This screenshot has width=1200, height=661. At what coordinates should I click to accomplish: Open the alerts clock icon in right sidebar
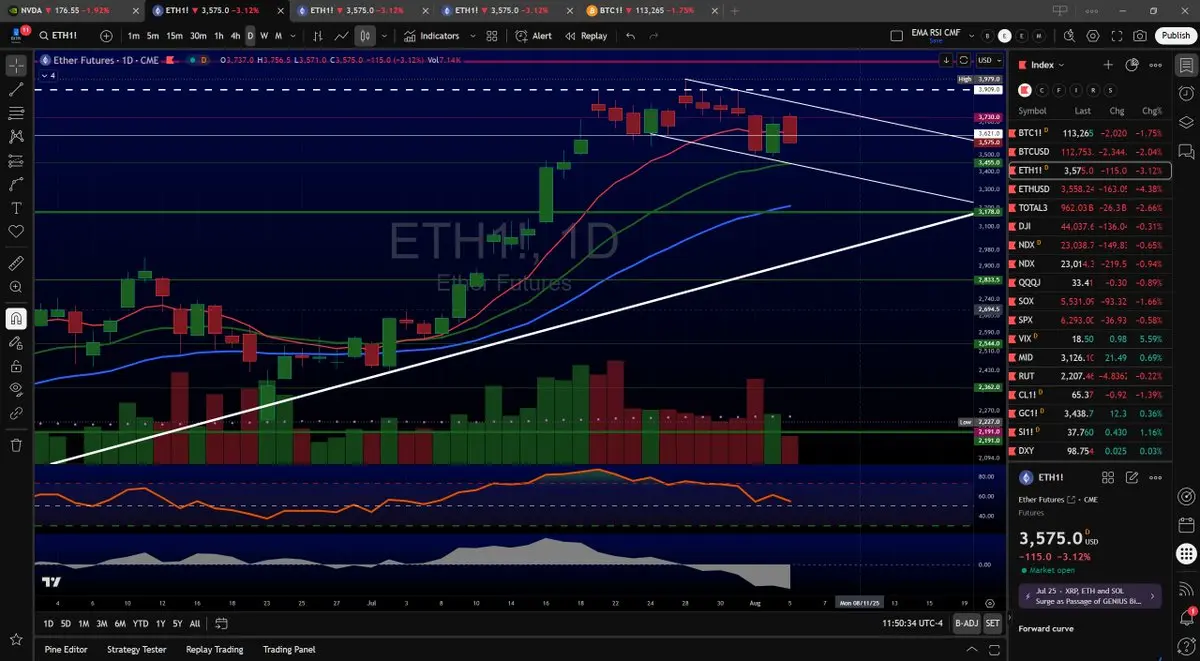[1186, 94]
